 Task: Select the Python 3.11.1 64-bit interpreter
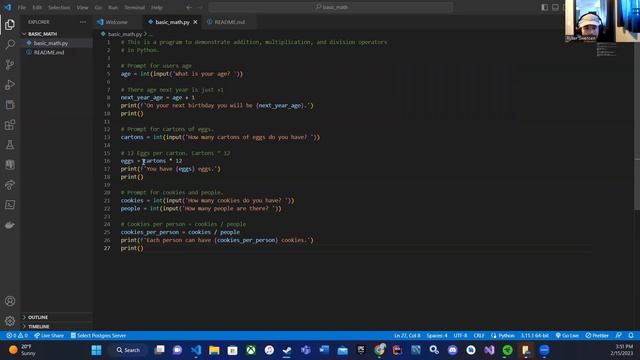click(535, 336)
